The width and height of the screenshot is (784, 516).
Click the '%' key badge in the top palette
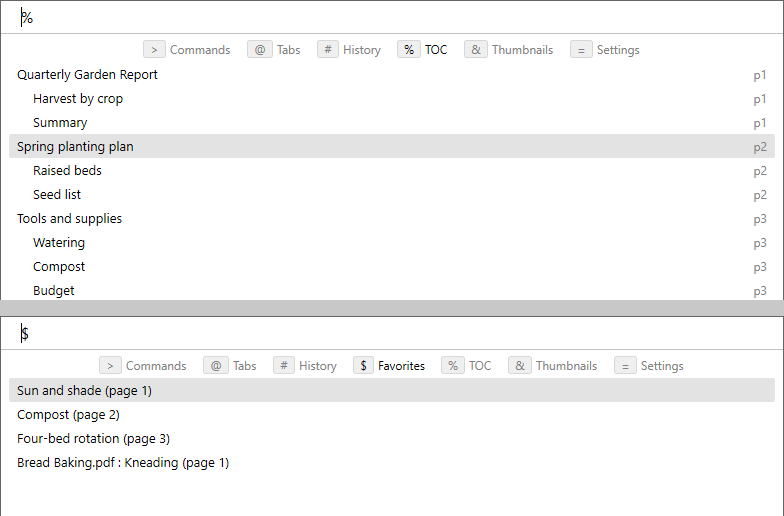pos(409,50)
